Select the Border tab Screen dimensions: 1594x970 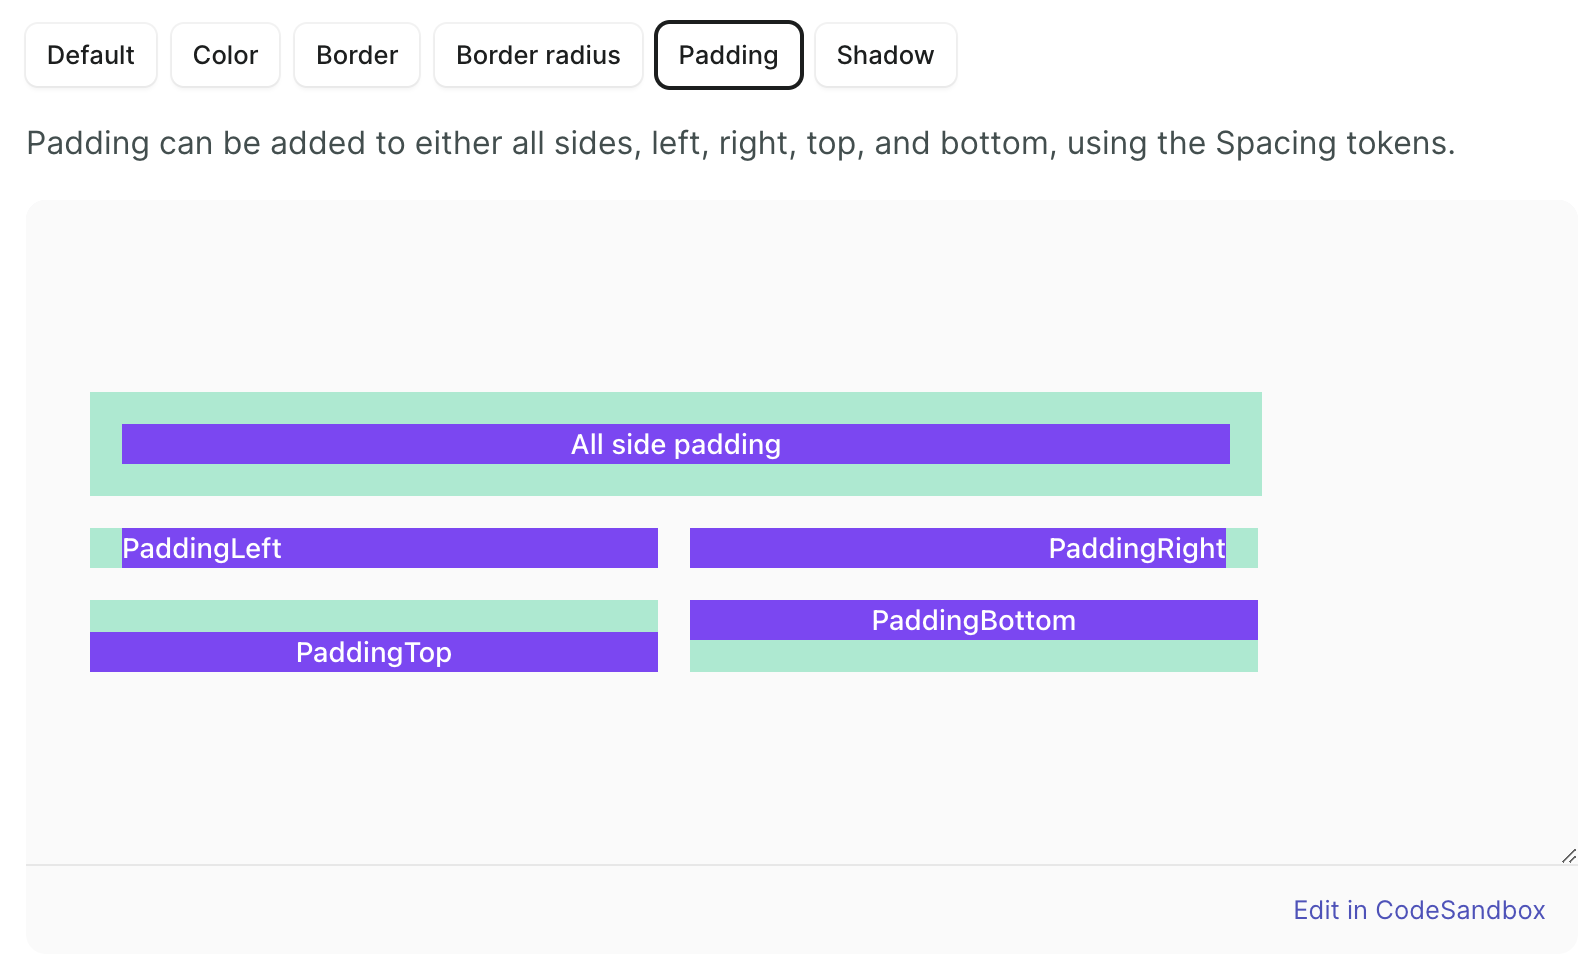point(357,55)
